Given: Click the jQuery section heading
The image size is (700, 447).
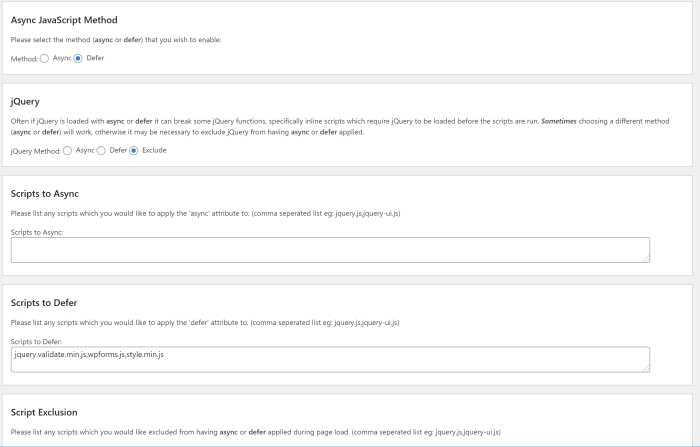Looking at the screenshot, I should [x=25, y=102].
